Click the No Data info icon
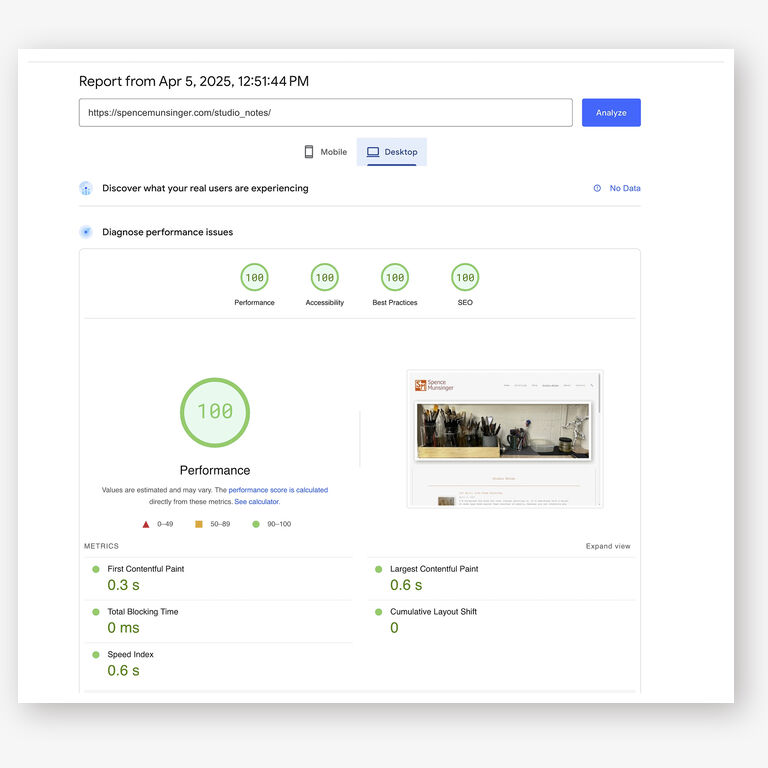 (597, 188)
